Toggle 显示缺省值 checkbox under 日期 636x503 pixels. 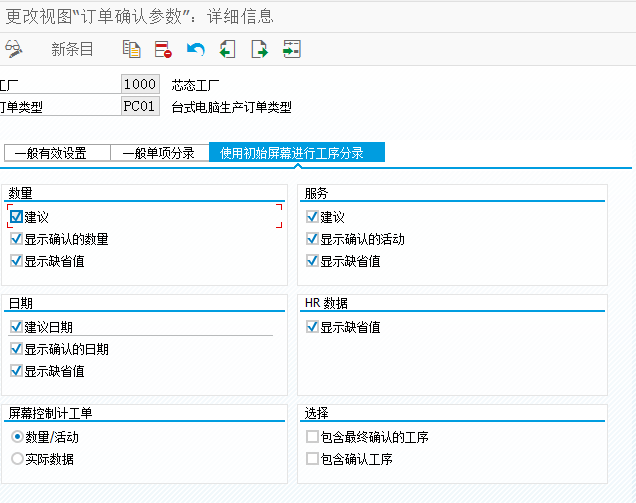(16, 370)
